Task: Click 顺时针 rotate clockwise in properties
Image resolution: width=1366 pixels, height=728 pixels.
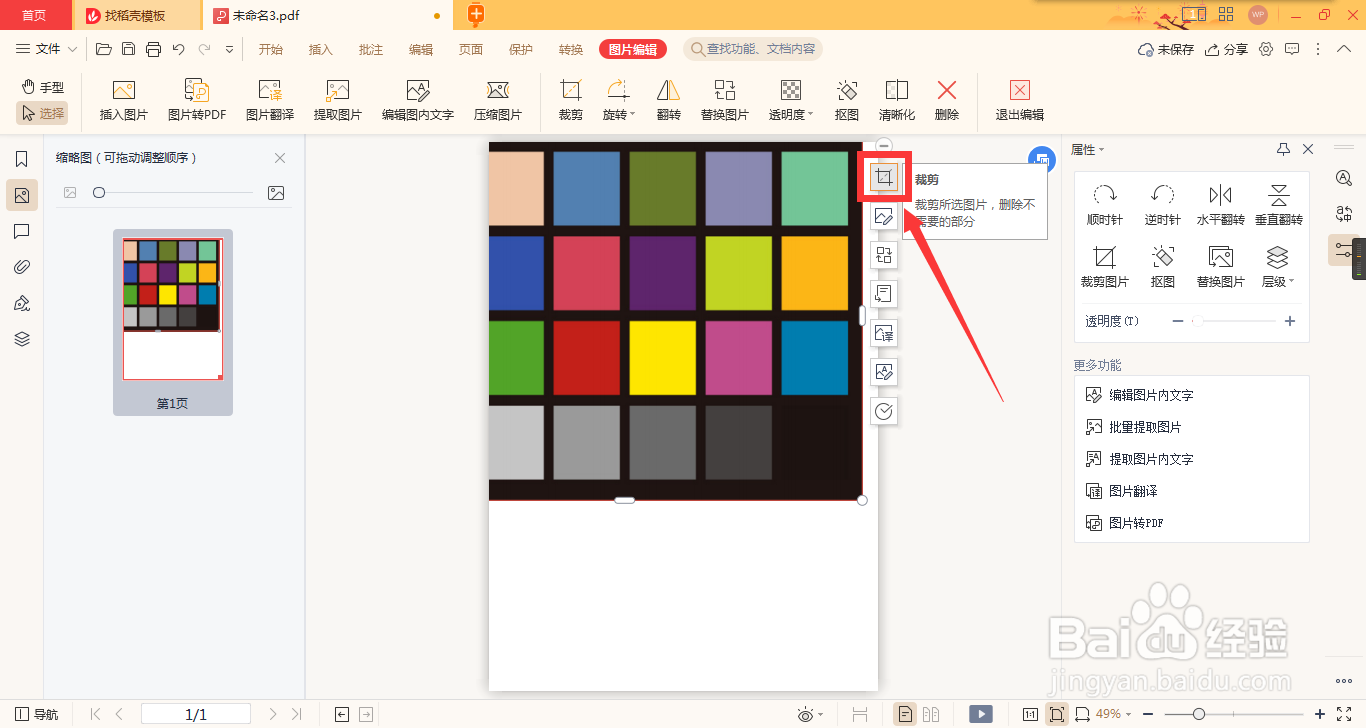Action: pos(1105,204)
